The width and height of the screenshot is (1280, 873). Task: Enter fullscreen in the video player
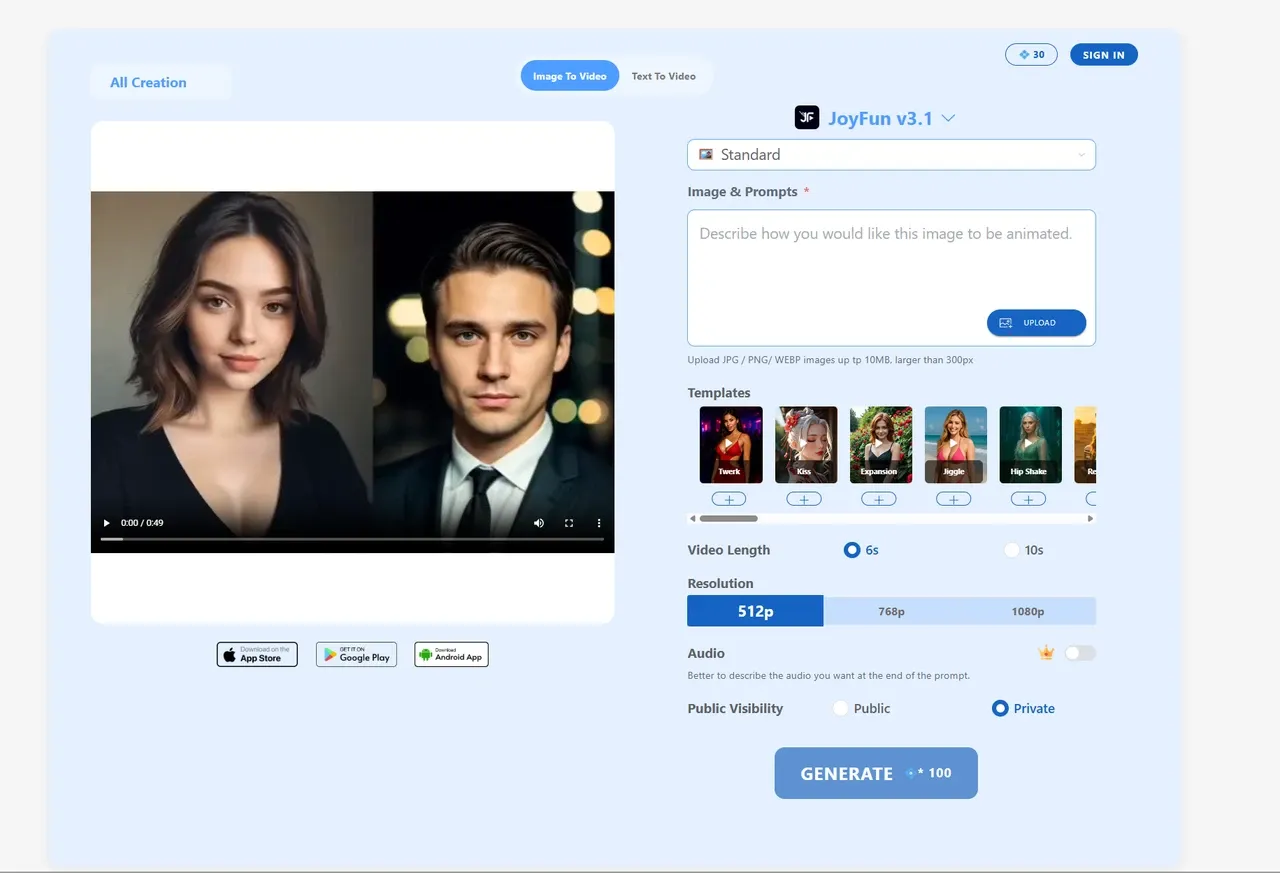coord(569,523)
